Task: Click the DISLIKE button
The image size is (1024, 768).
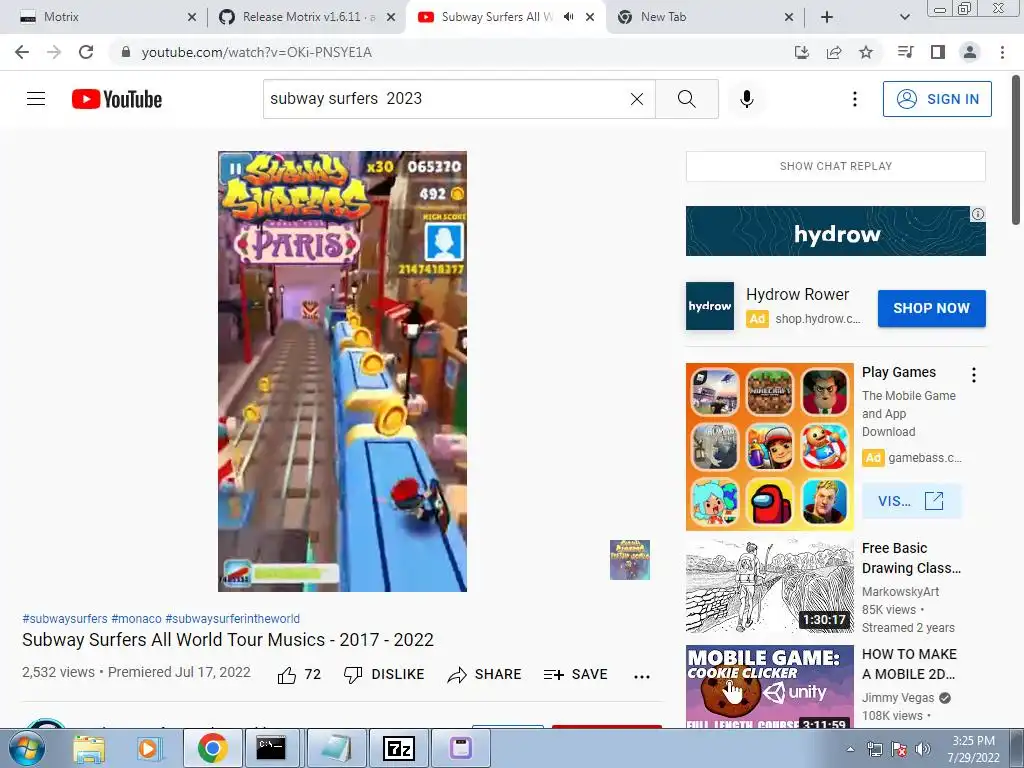Action: [384, 675]
